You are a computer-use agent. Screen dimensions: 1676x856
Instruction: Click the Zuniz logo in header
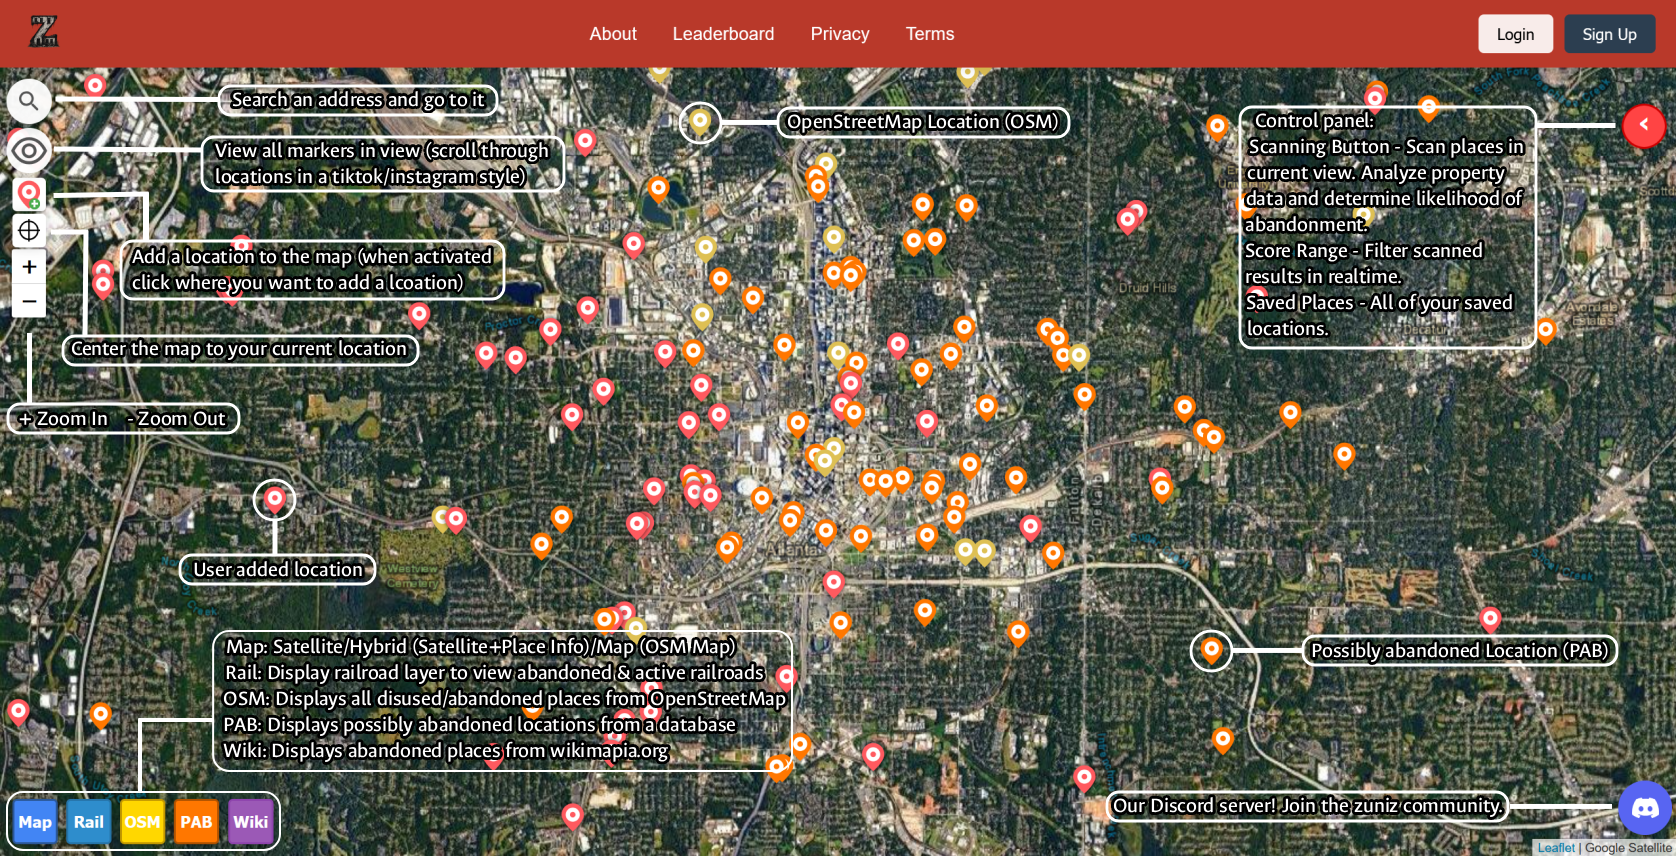[x=44, y=32]
